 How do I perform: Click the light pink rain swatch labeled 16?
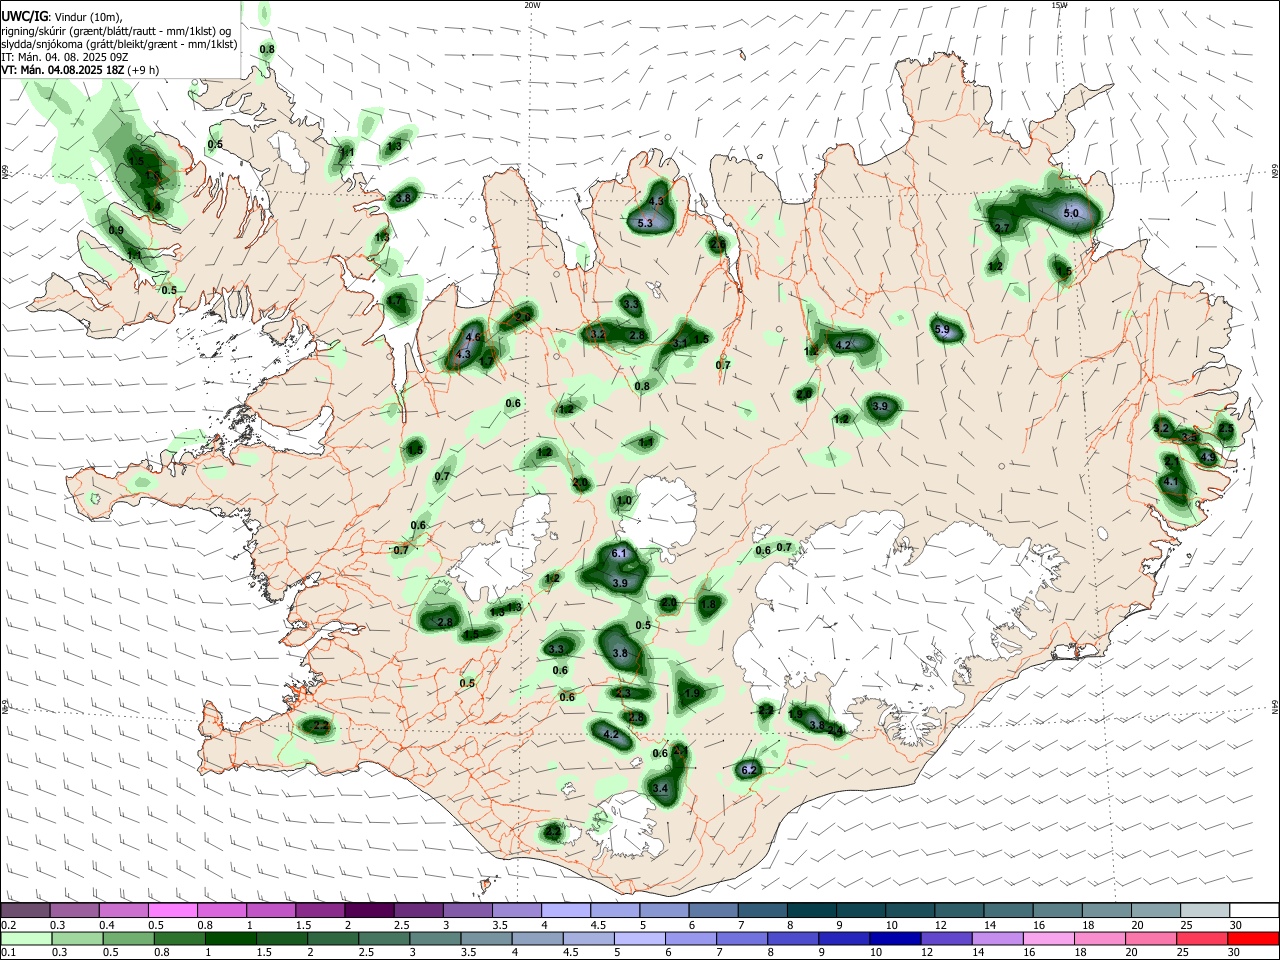(x=1048, y=938)
